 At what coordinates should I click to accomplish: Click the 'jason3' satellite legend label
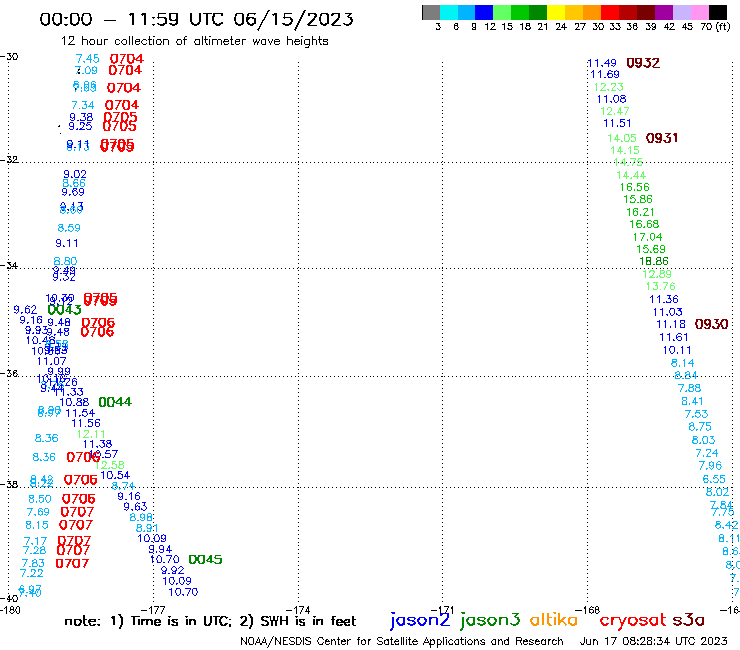point(490,620)
